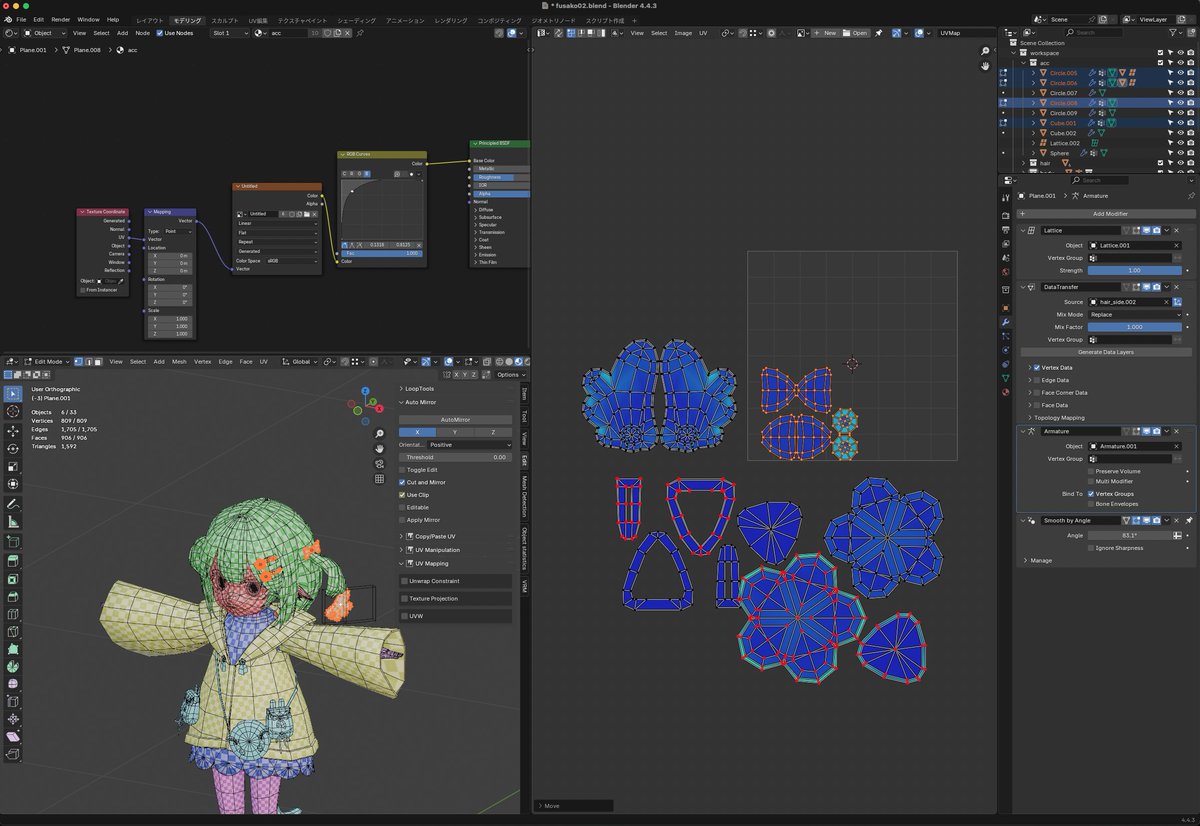Screen dimensions: 1200x826
Task: Enable the Apply Mirror checkbox
Action: pyautogui.click(x=402, y=520)
